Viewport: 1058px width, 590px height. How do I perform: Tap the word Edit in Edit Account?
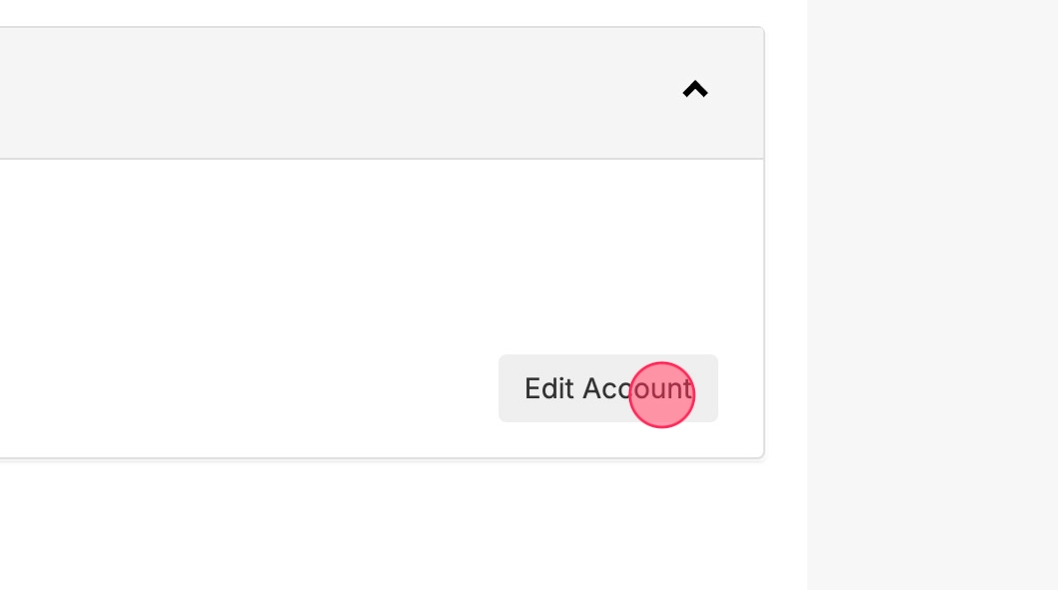coord(548,388)
